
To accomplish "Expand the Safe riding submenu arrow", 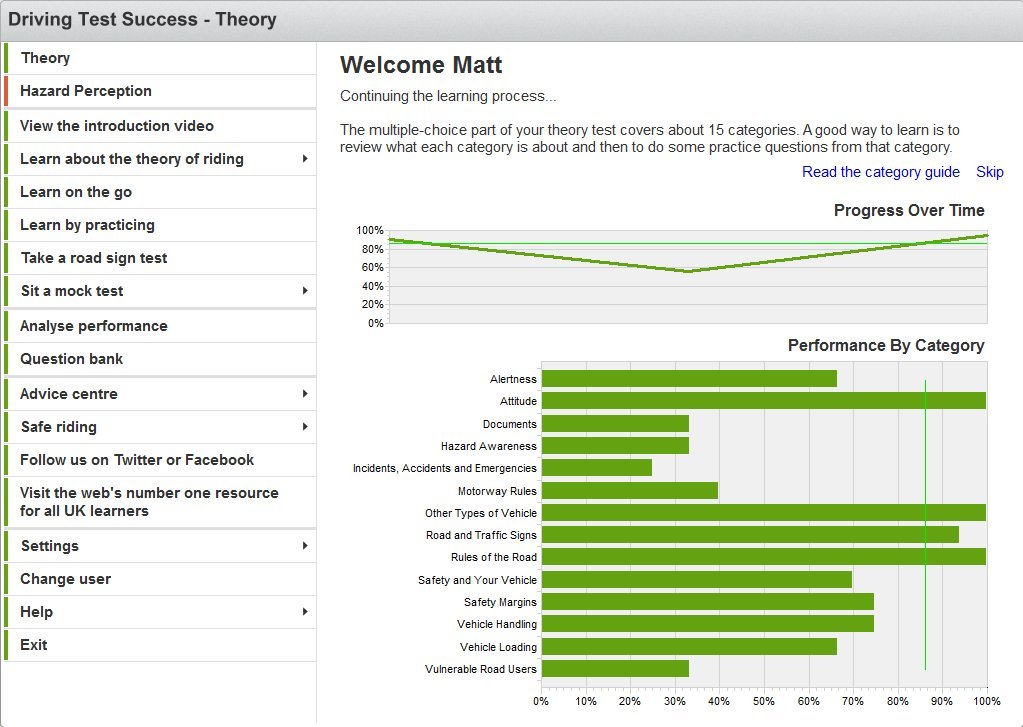I will pyautogui.click(x=304, y=427).
